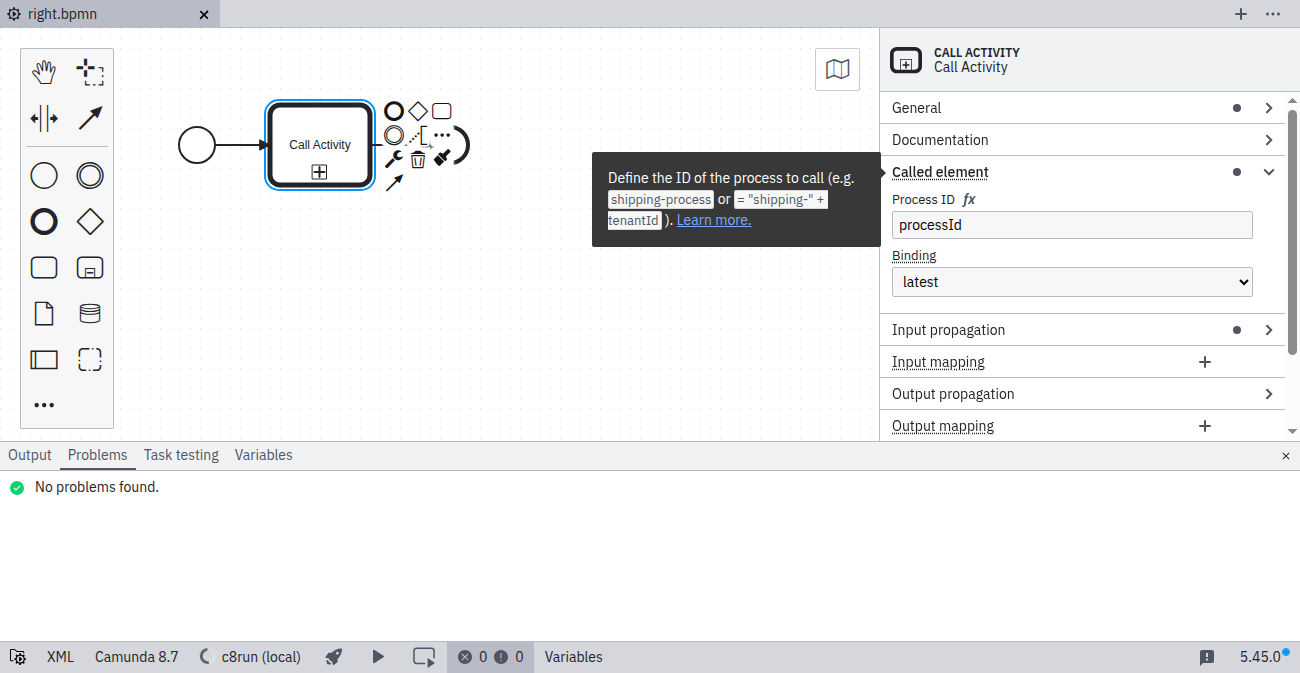Collapse the Called element section

(1268, 171)
